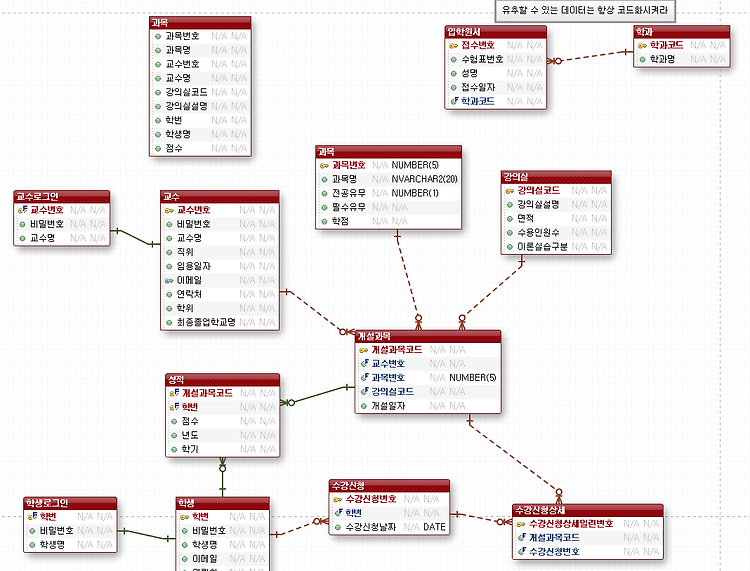The height and width of the screenshot is (571, 750).
Task: Click the key icon next to 강의실코드 in 강의실 table
Action: (509, 191)
